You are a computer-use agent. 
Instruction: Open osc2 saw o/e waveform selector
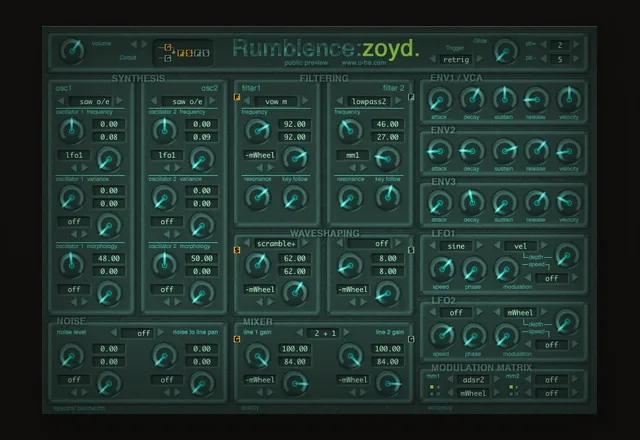pyautogui.click(x=183, y=101)
